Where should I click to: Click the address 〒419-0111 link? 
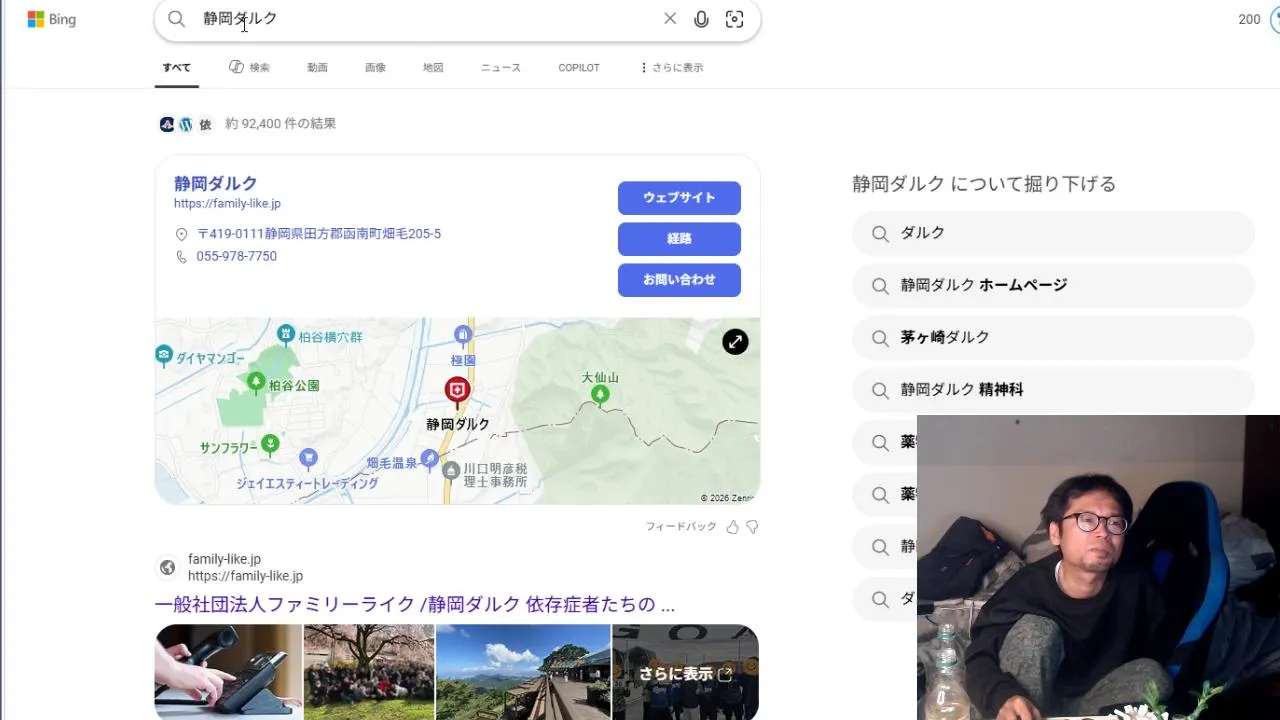click(319, 234)
